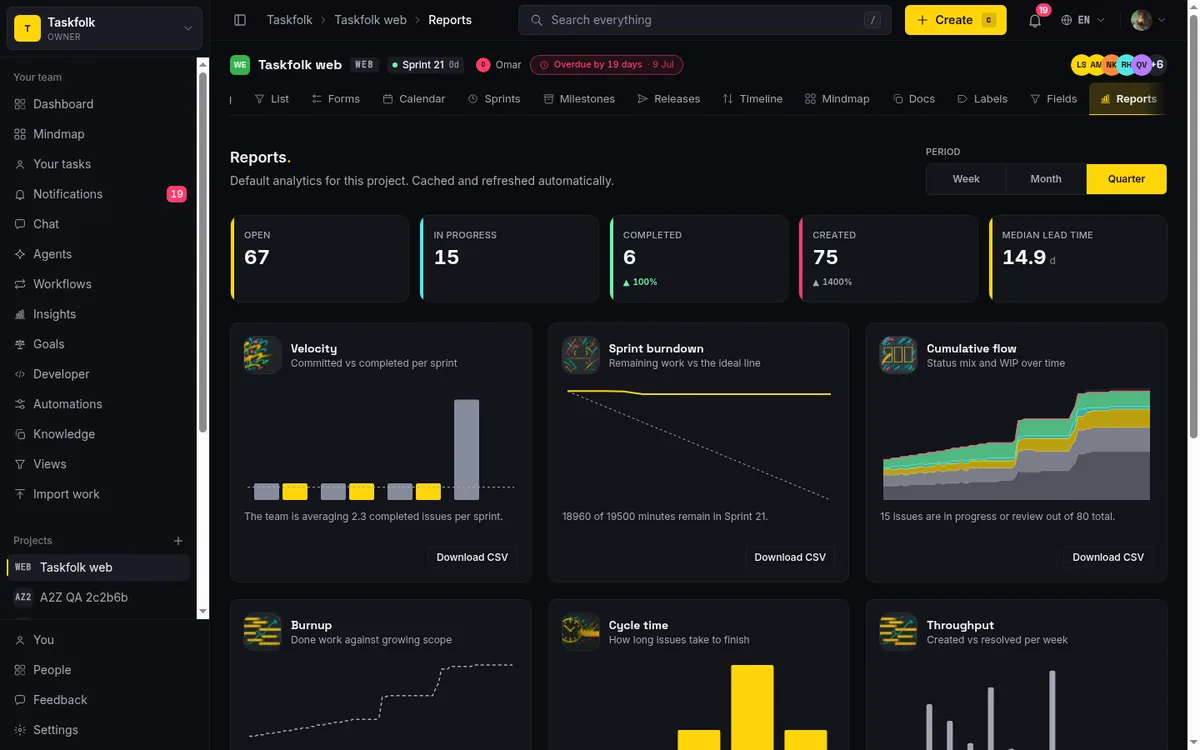This screenshot has width=1200, height=750.
Task: Click the Throughput report icon
Action: click(898, 631)
